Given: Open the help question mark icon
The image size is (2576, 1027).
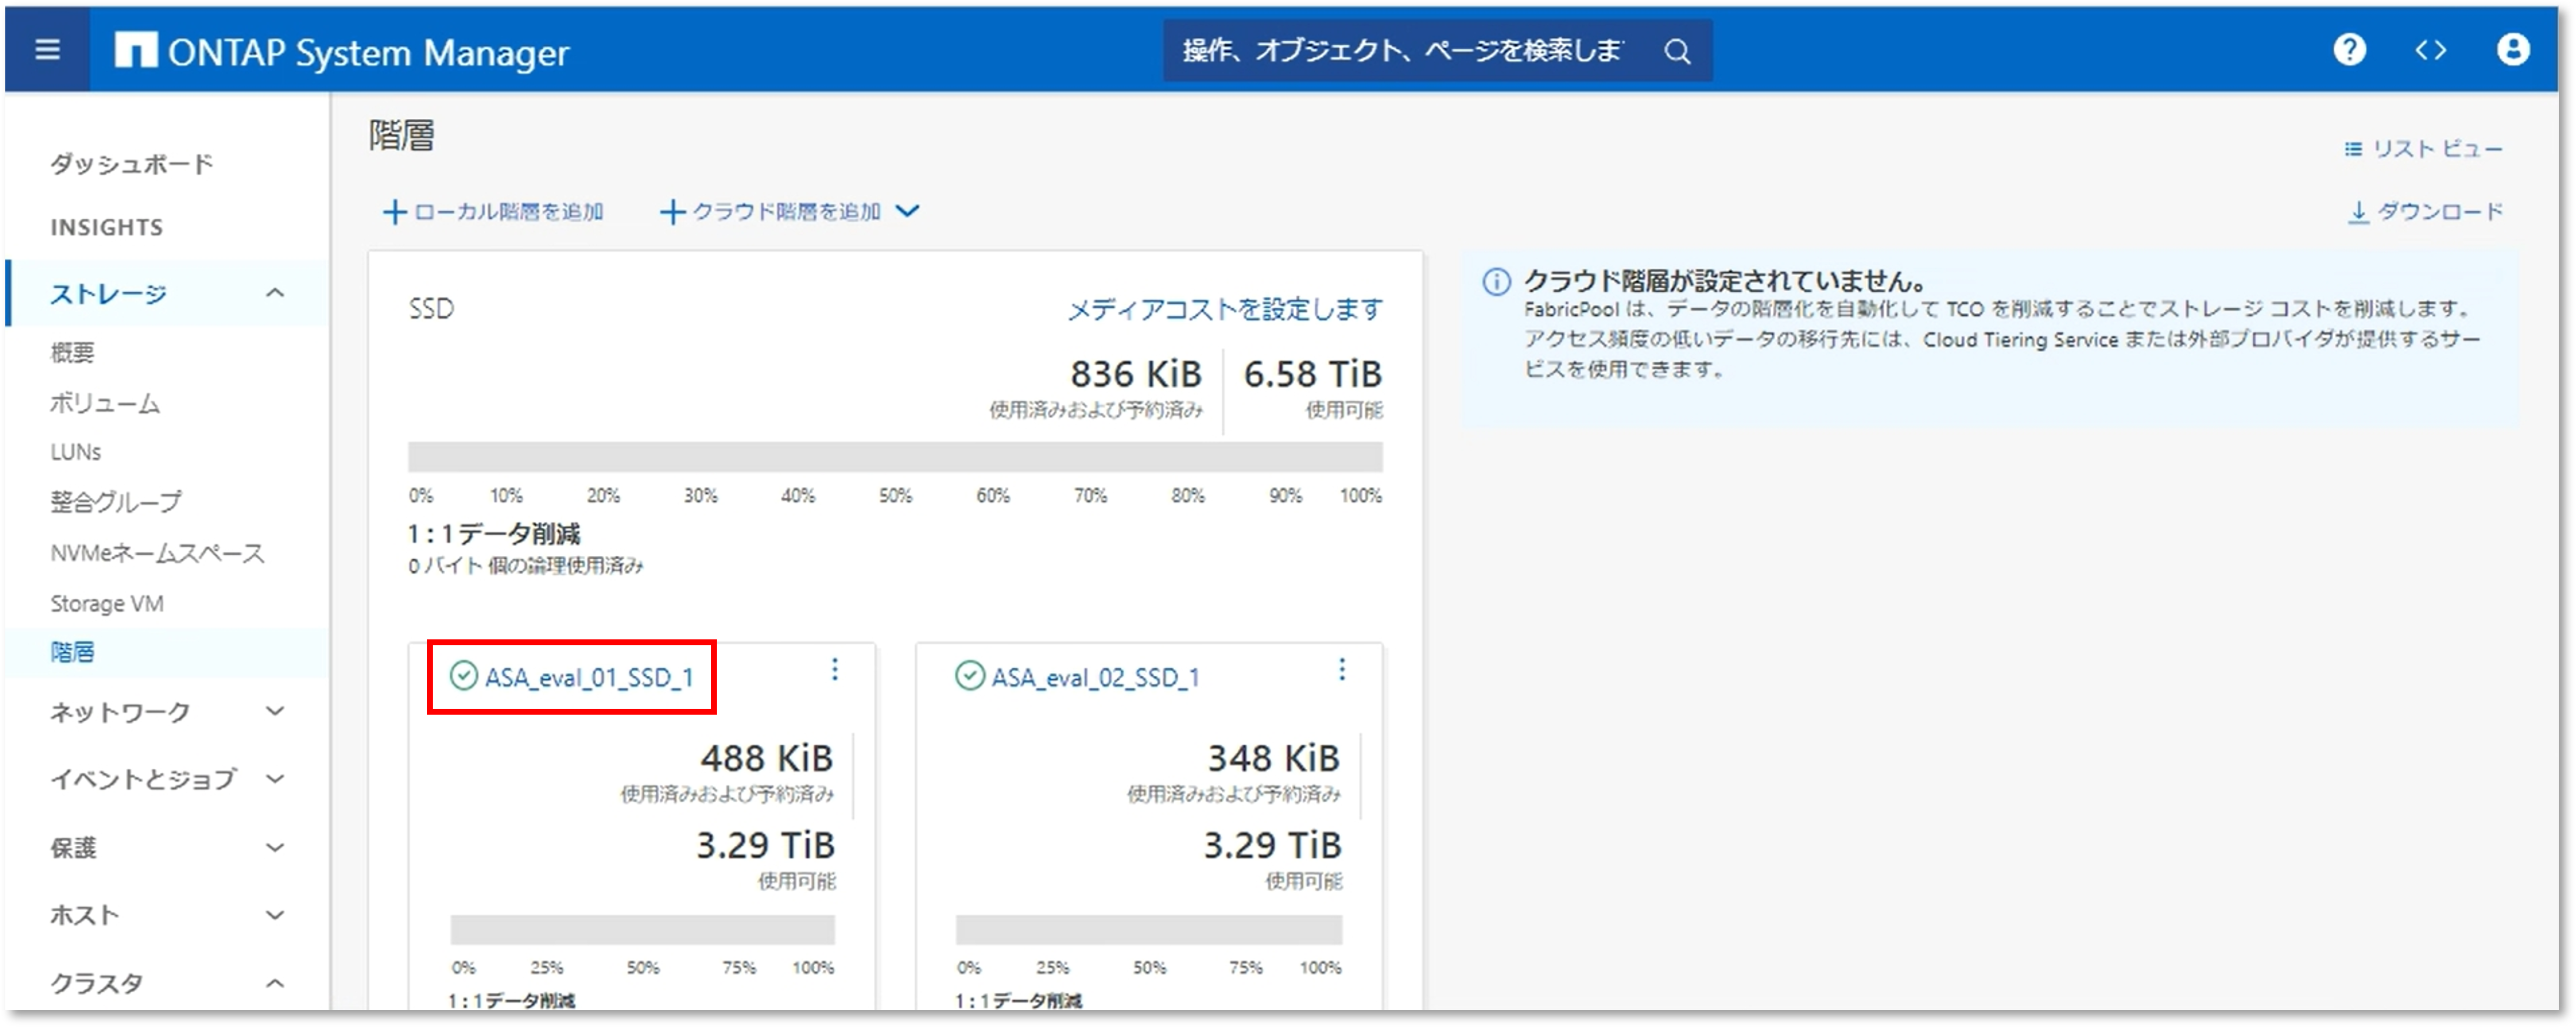Looking at the screenshot, I should coord(2349,49).
